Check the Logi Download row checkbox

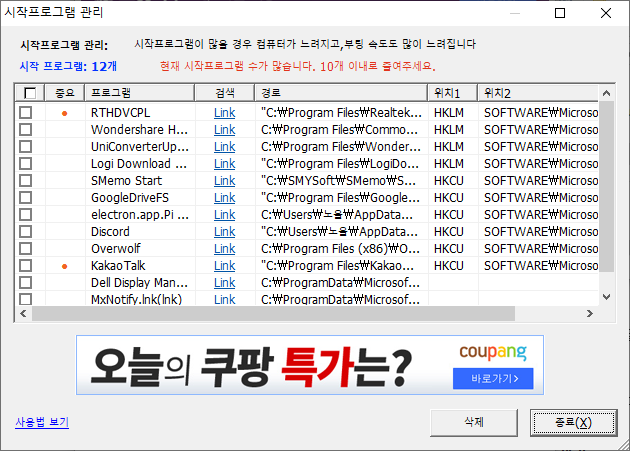26,164
